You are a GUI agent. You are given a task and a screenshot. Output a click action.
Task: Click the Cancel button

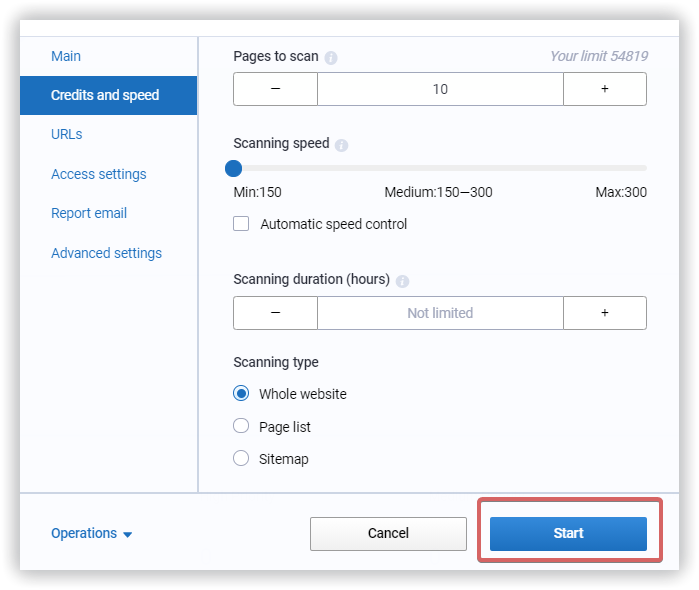(388, 533)
